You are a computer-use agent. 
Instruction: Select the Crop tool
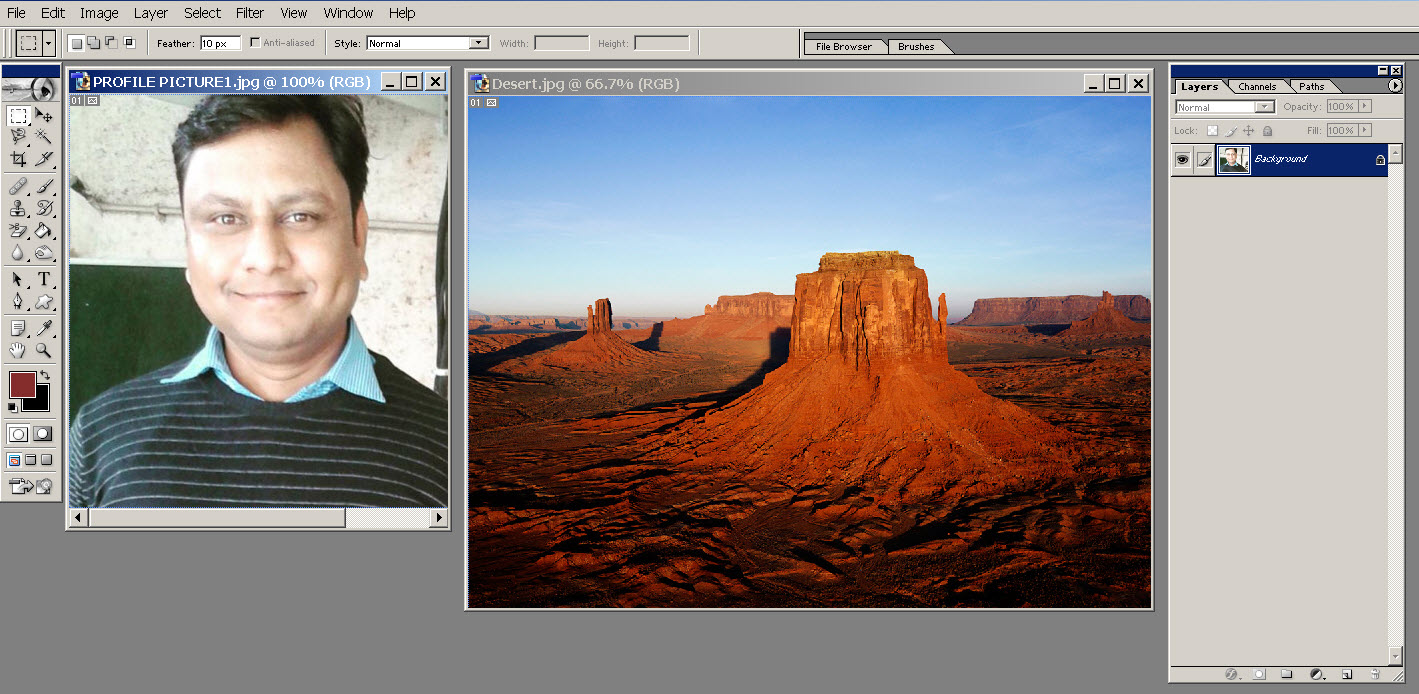pyautogui.click(x=18, y=157)
